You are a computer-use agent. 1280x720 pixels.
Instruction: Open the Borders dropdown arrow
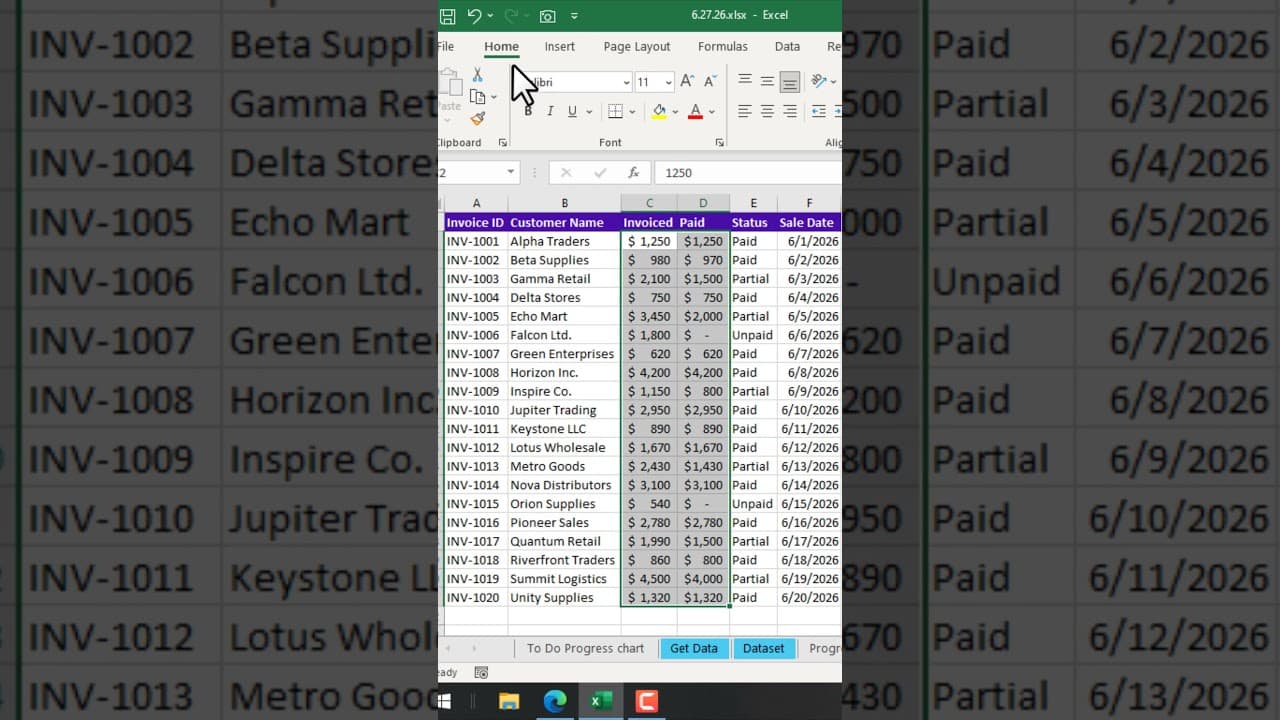pyautogui.click(x=633, y=111)
